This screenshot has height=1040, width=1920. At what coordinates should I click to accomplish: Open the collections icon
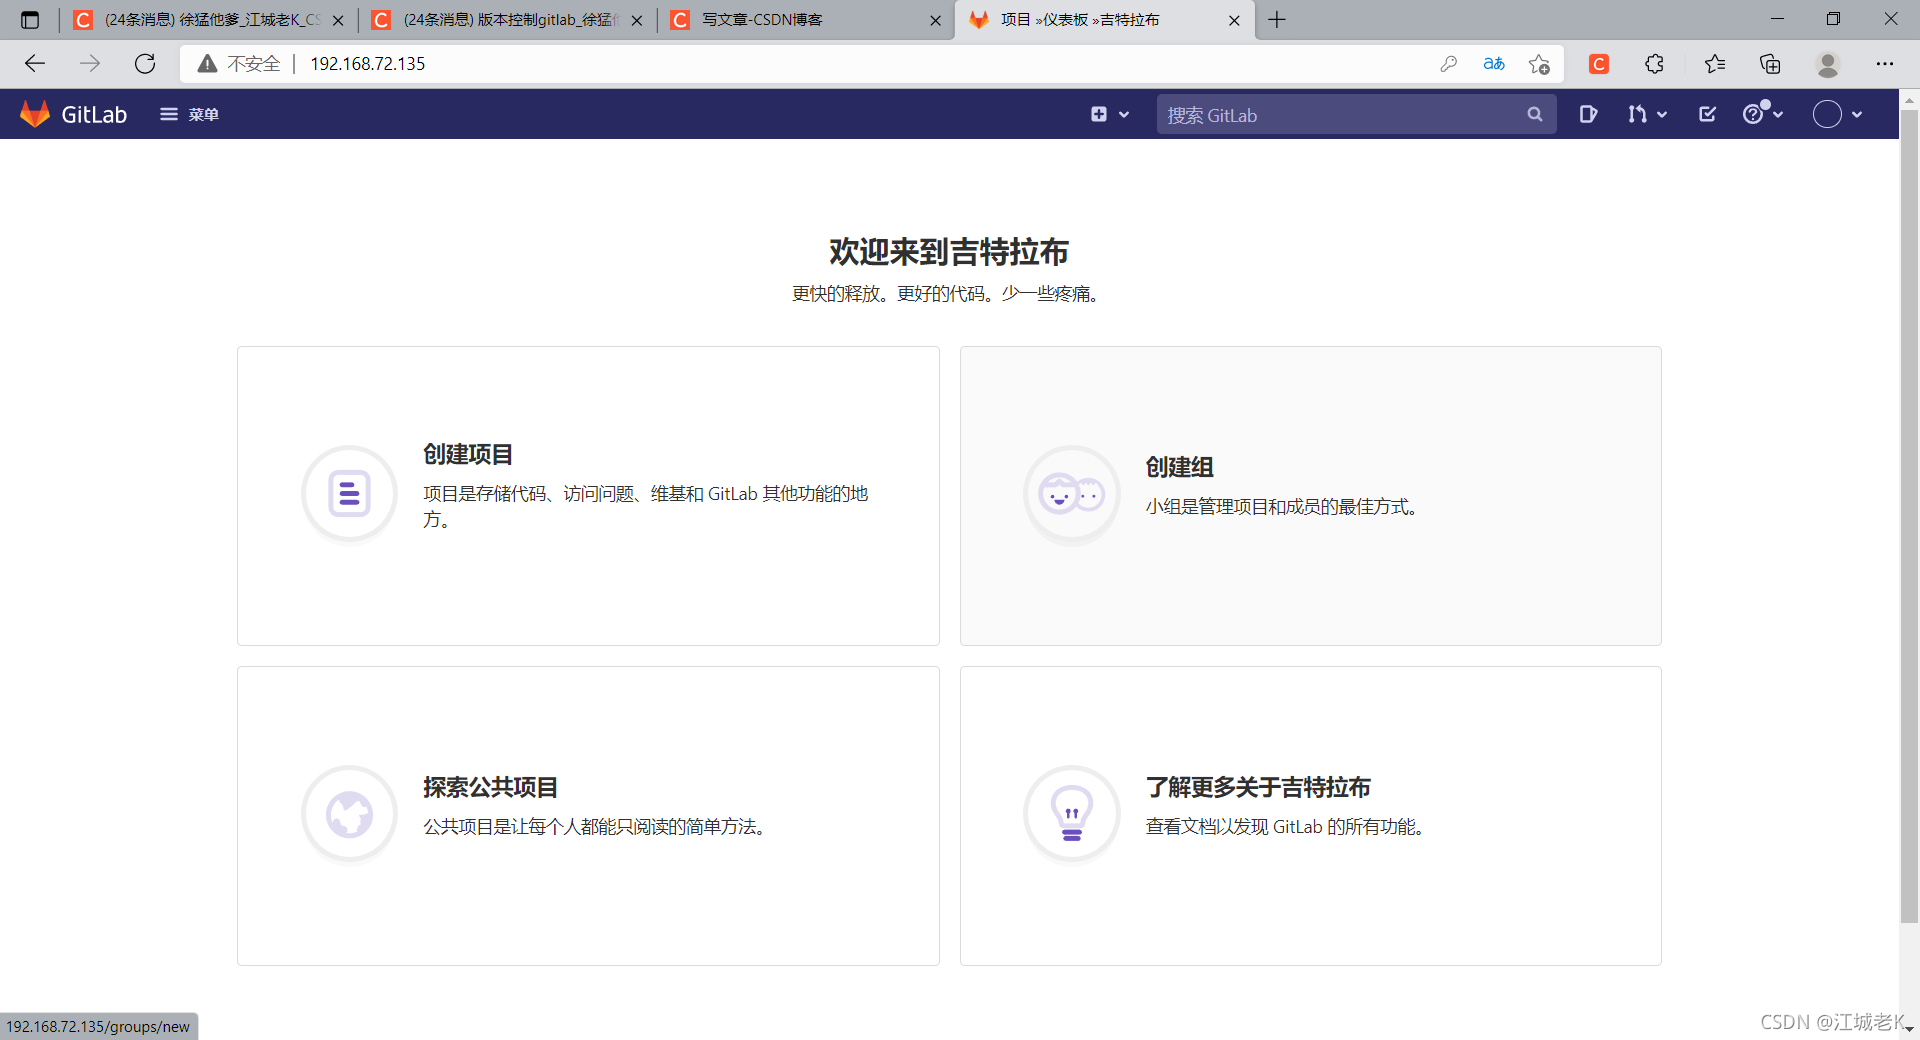click(x=1770, y=64)
